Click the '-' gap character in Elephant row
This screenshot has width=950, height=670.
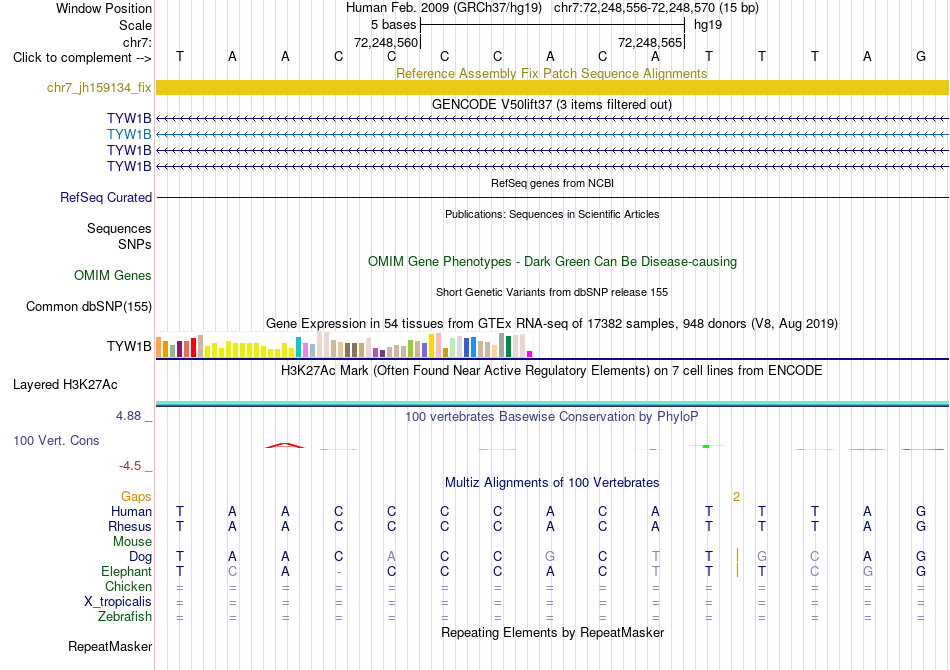pos(339,572)
